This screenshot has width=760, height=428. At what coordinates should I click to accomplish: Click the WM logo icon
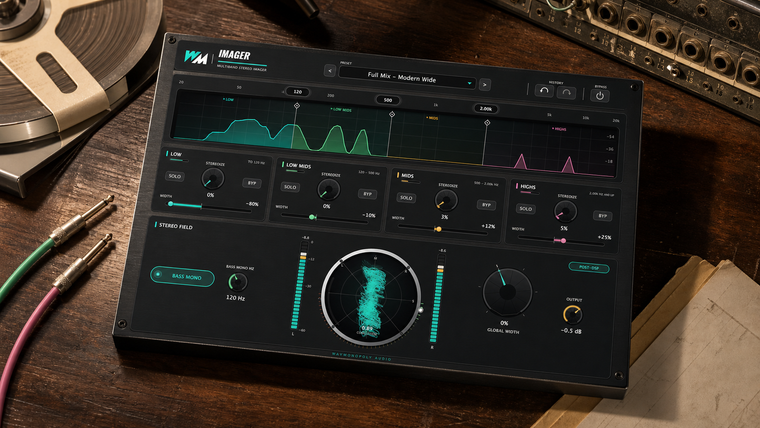(196, 57)
